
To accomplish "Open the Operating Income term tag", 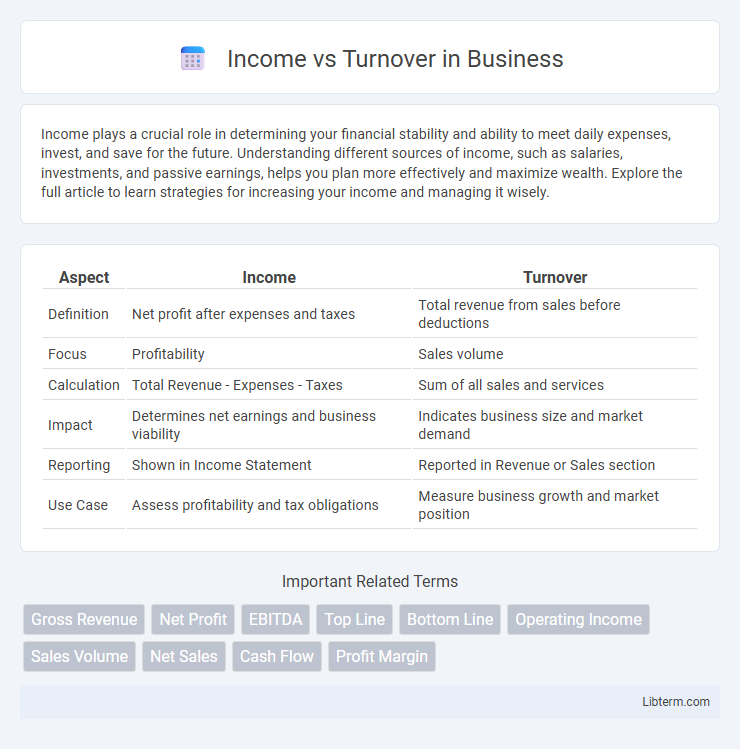I will (579, 620).
